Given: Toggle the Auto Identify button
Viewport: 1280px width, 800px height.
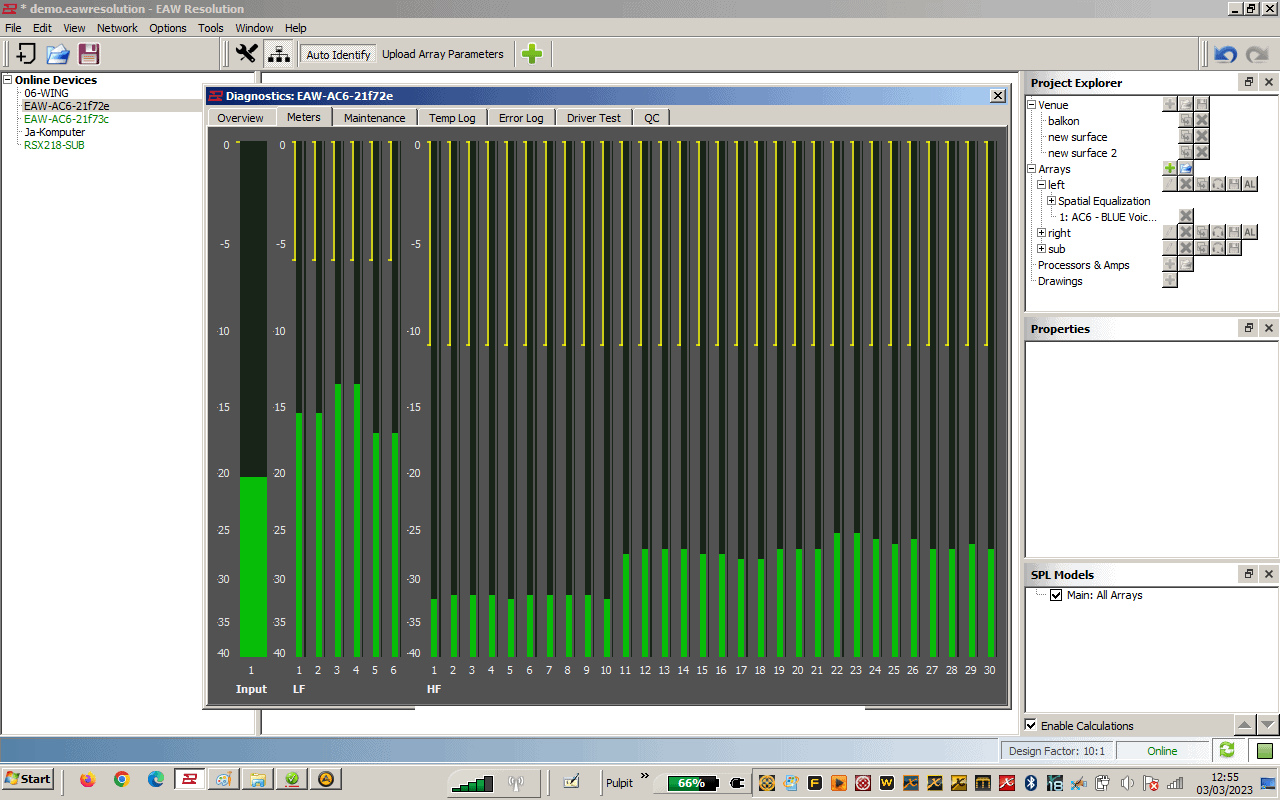Looking at the screenshot, I should coord(338,55).
